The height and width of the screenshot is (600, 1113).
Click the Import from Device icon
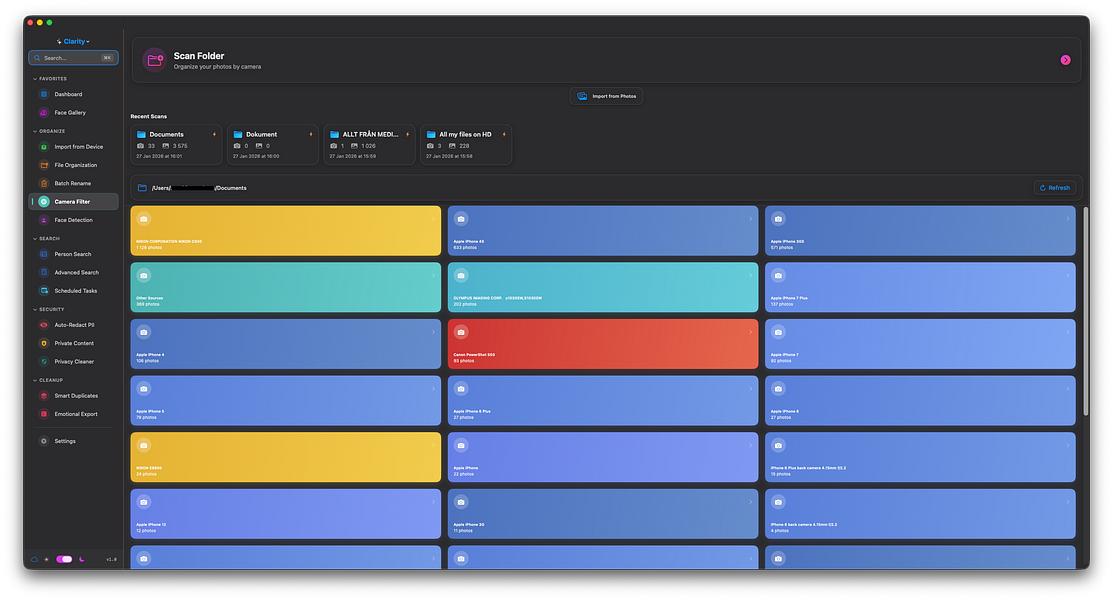[43, 147]
